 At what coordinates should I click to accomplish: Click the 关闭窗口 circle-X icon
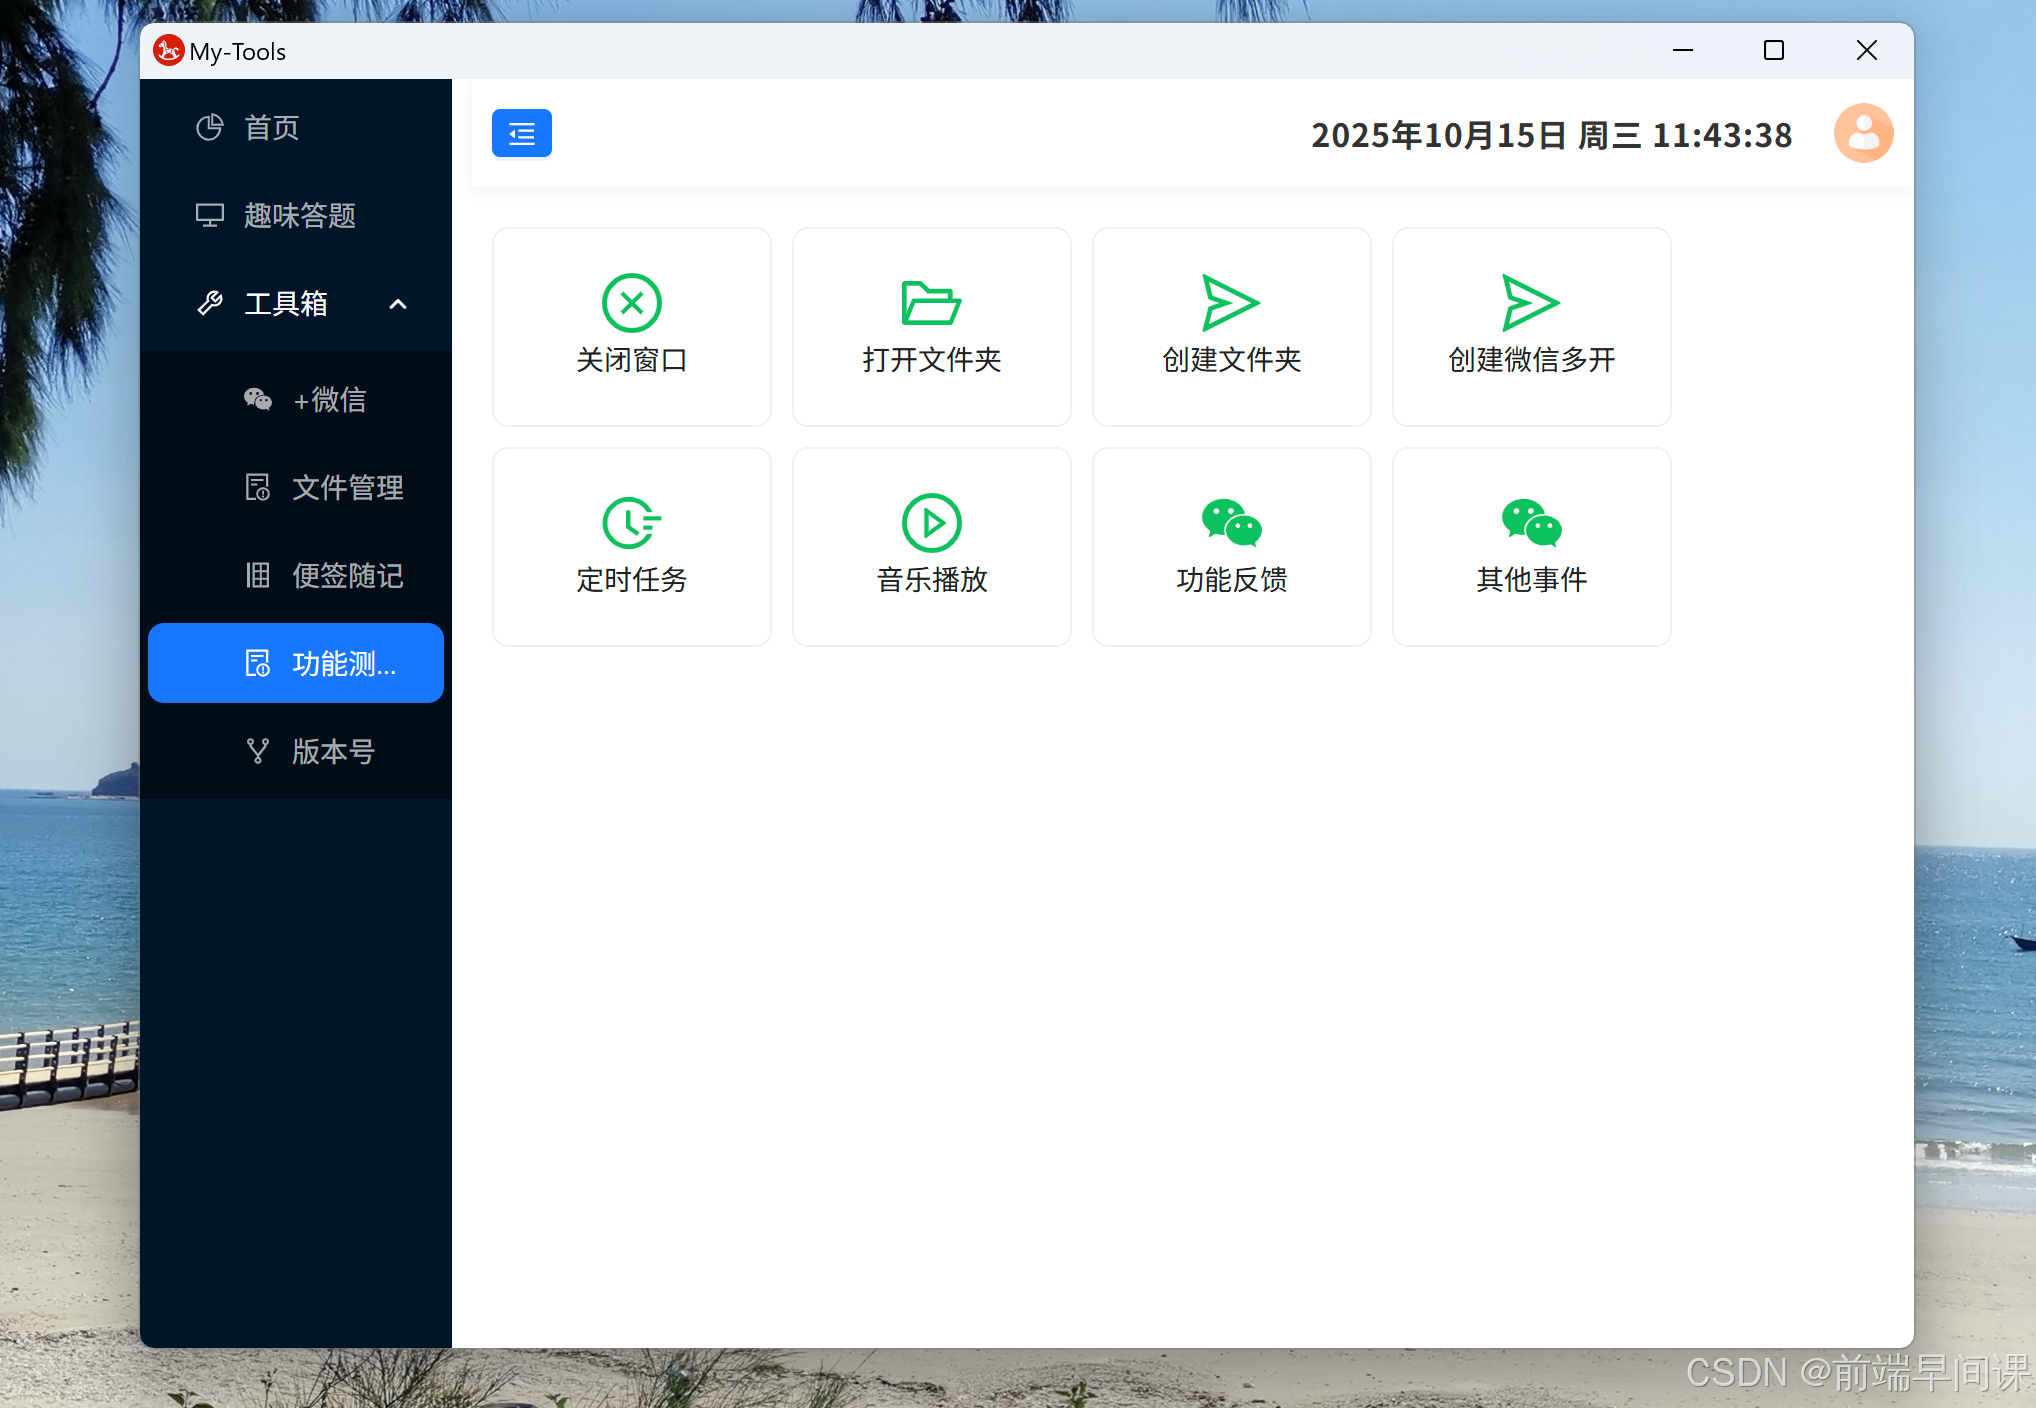pyautogui.click(x=632, y=303)
